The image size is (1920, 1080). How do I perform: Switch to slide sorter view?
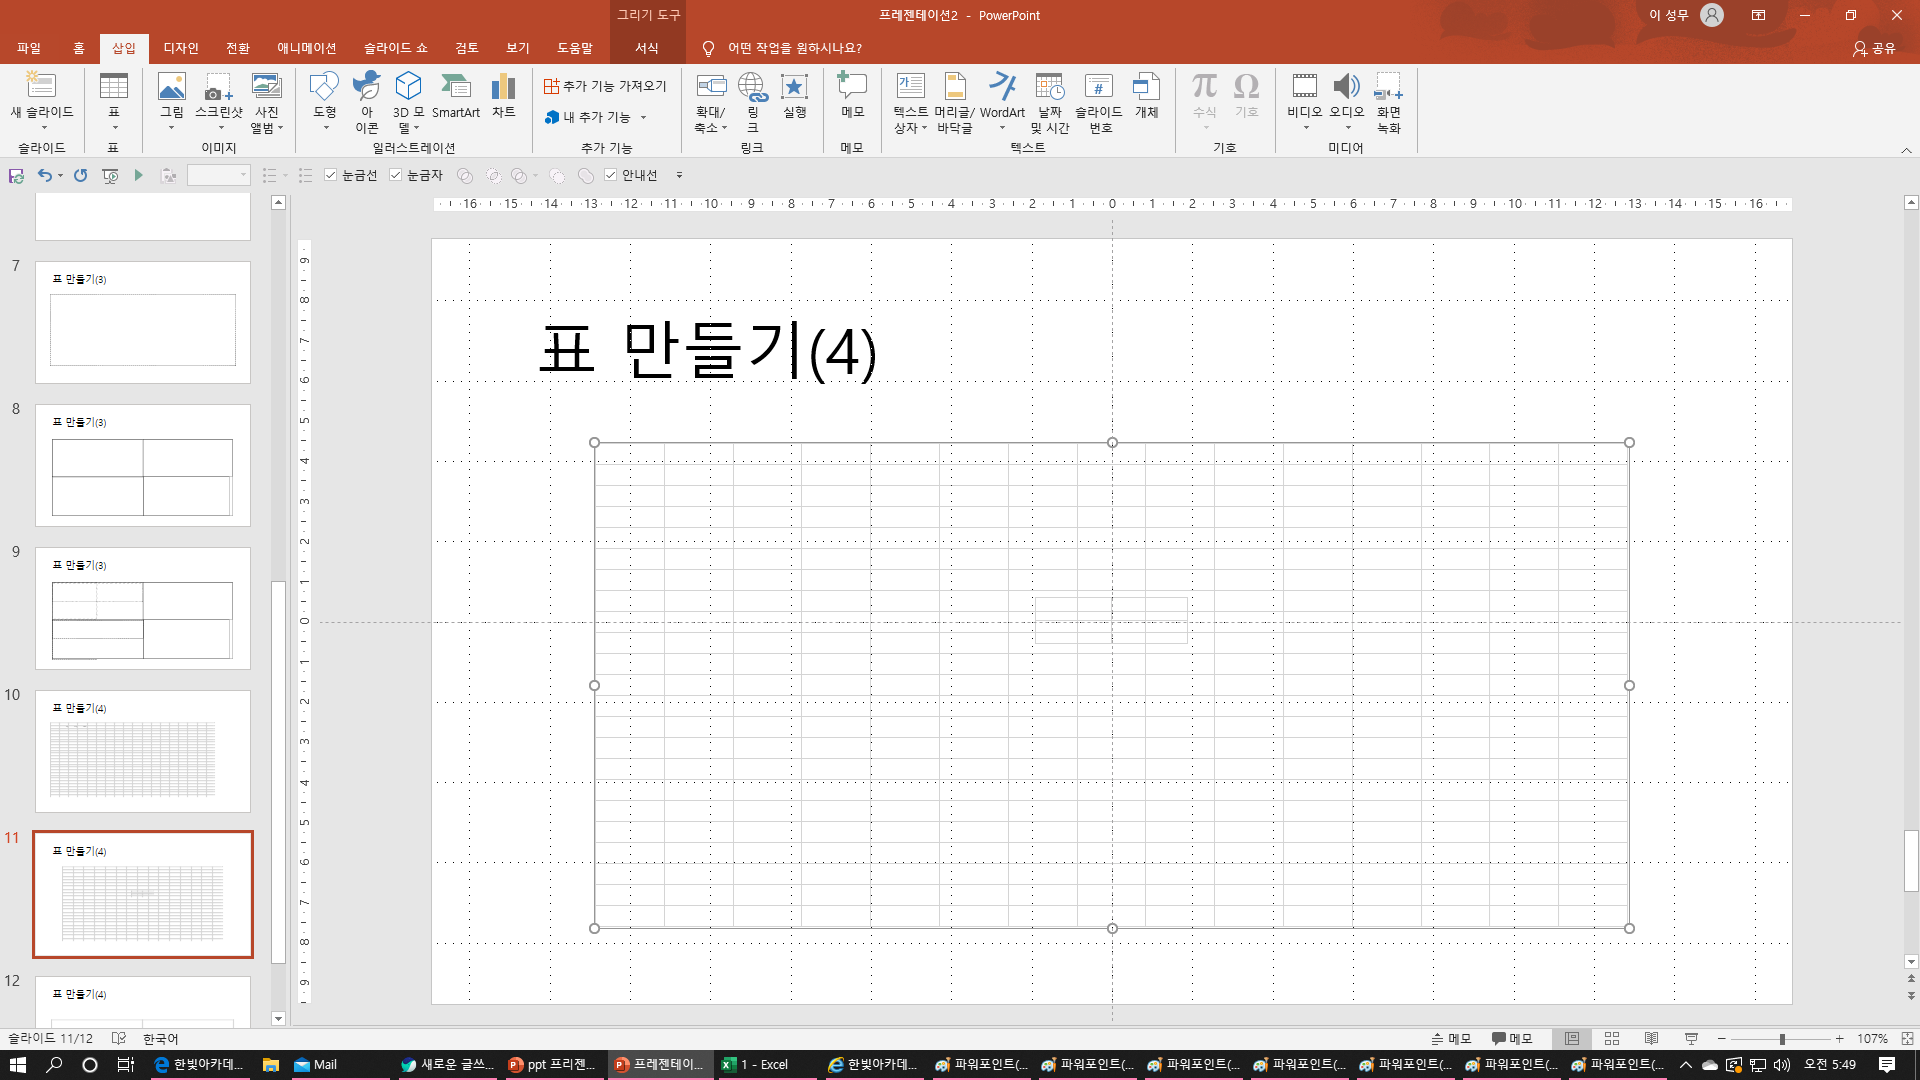pos(1611,1039)
